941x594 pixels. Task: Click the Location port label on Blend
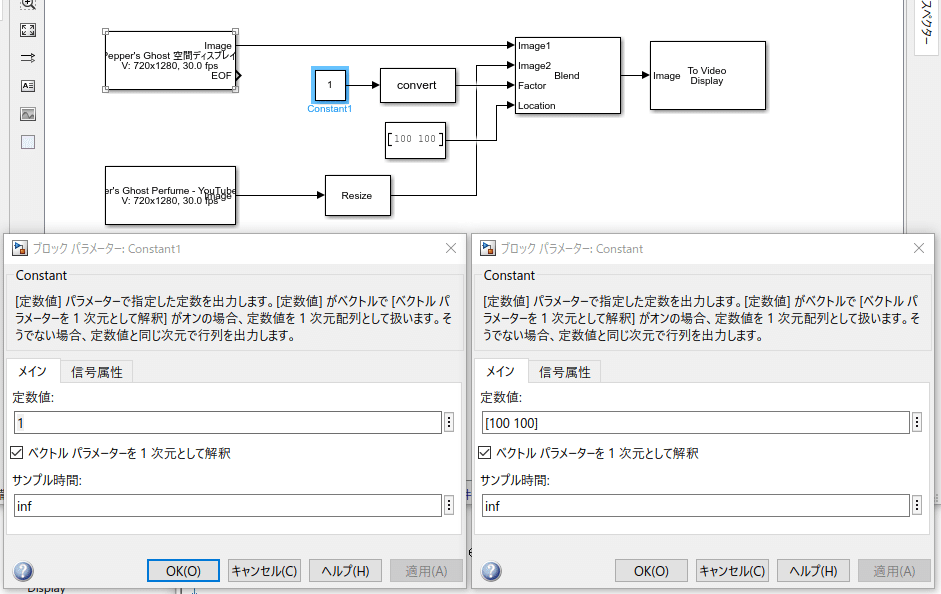click(x=537, y=106)
